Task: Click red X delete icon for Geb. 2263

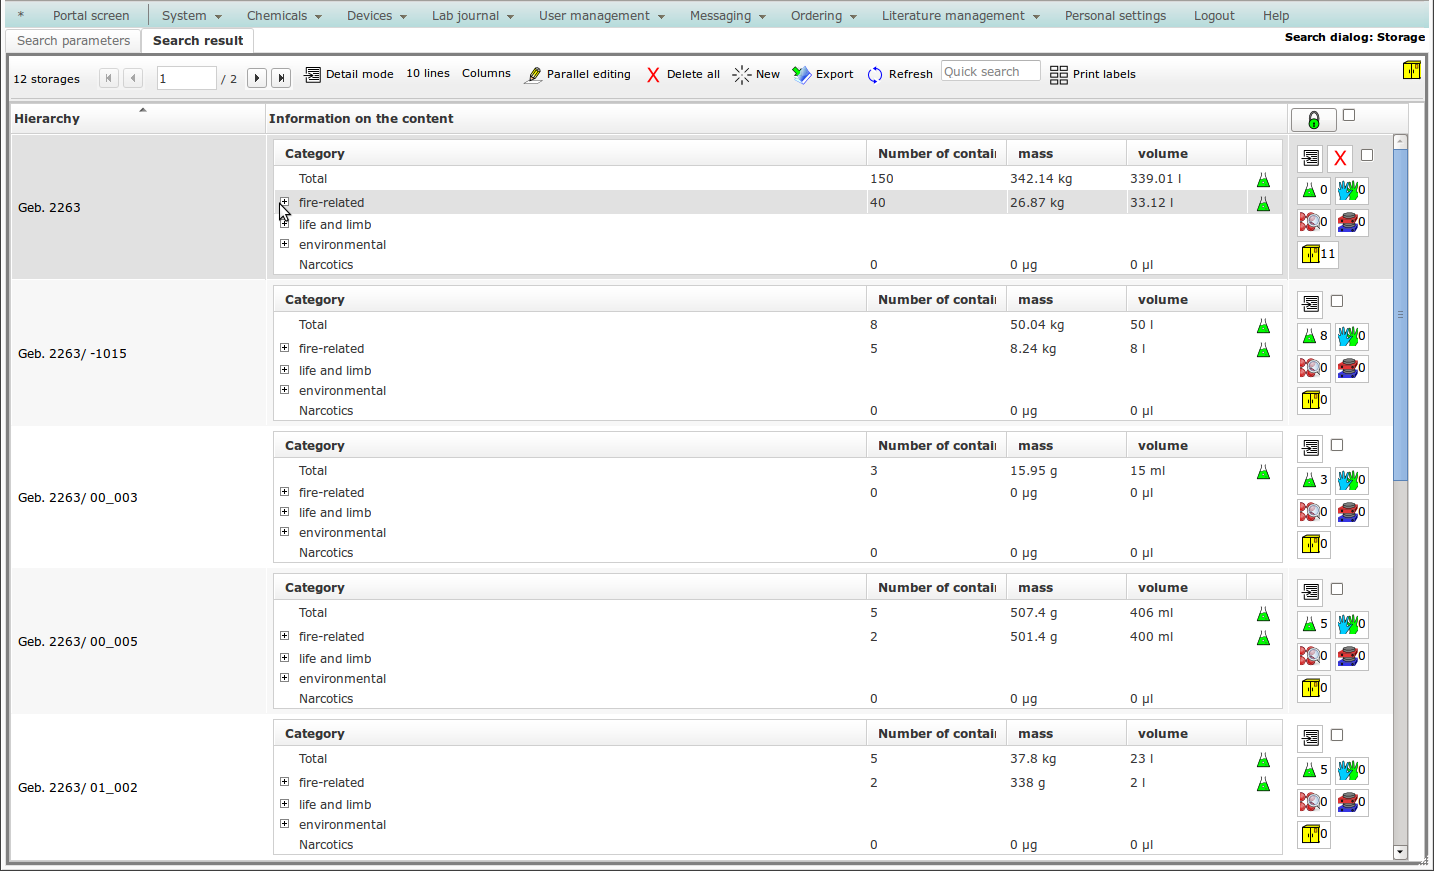Action: 1340,159
